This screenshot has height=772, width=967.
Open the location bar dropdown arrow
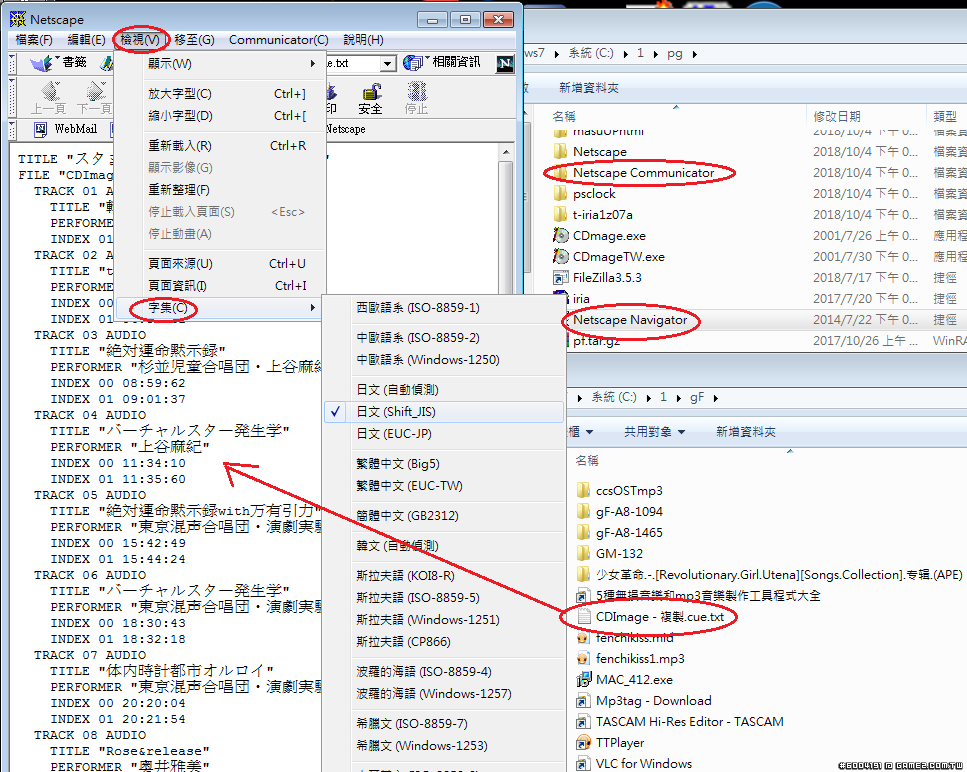click(388, 64)
